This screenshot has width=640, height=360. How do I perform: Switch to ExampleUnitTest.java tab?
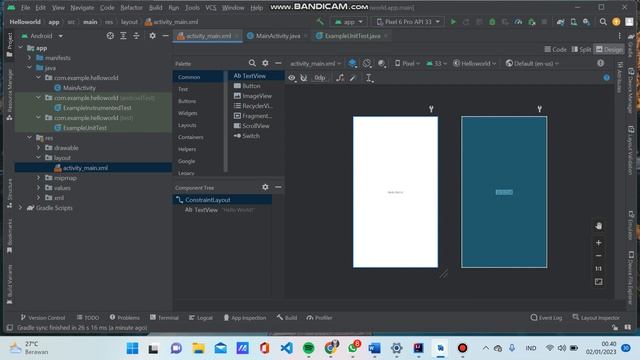[352, 36]
